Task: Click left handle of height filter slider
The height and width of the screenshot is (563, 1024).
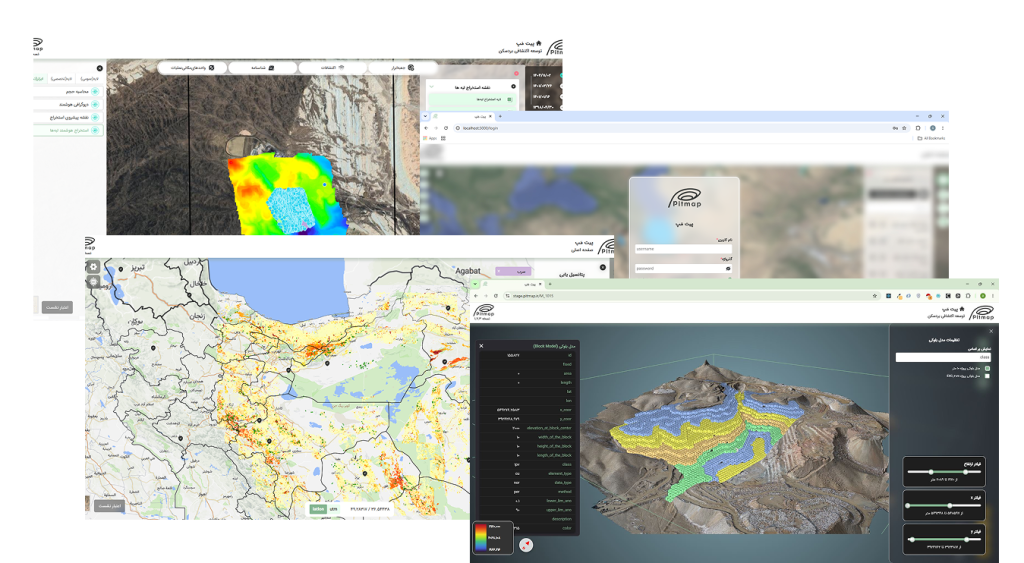Action: [931, 472]
